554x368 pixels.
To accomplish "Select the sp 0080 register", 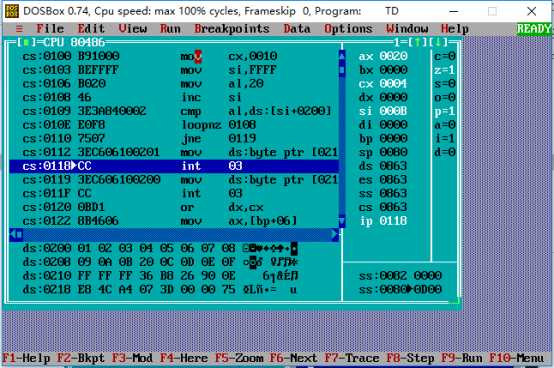I will (383, 152).
